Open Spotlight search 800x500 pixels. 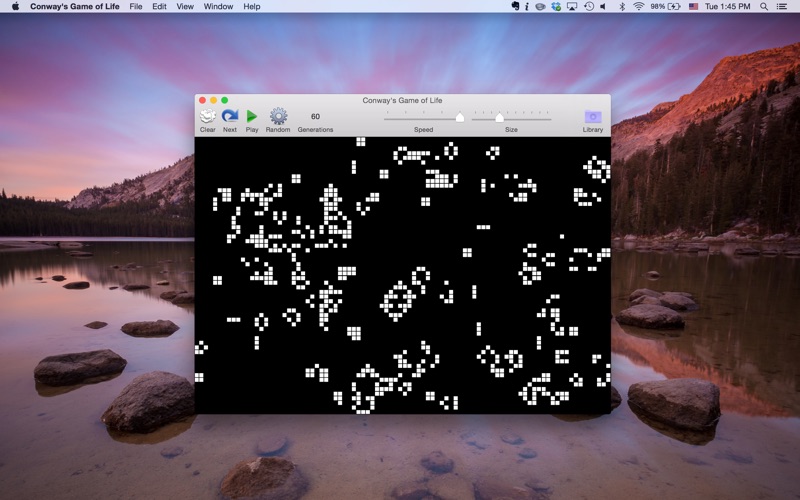[x=764, y=6]
